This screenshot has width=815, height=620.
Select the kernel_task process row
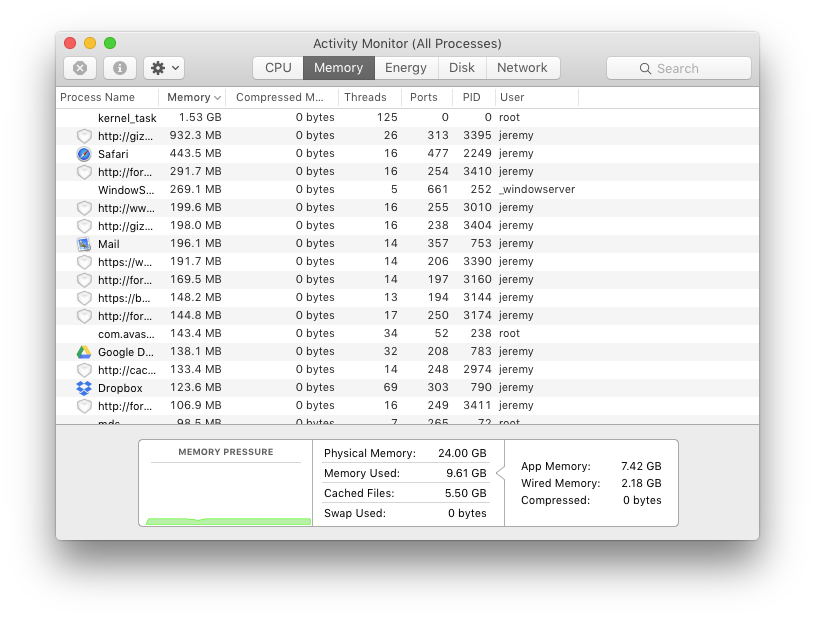[408, 117]
